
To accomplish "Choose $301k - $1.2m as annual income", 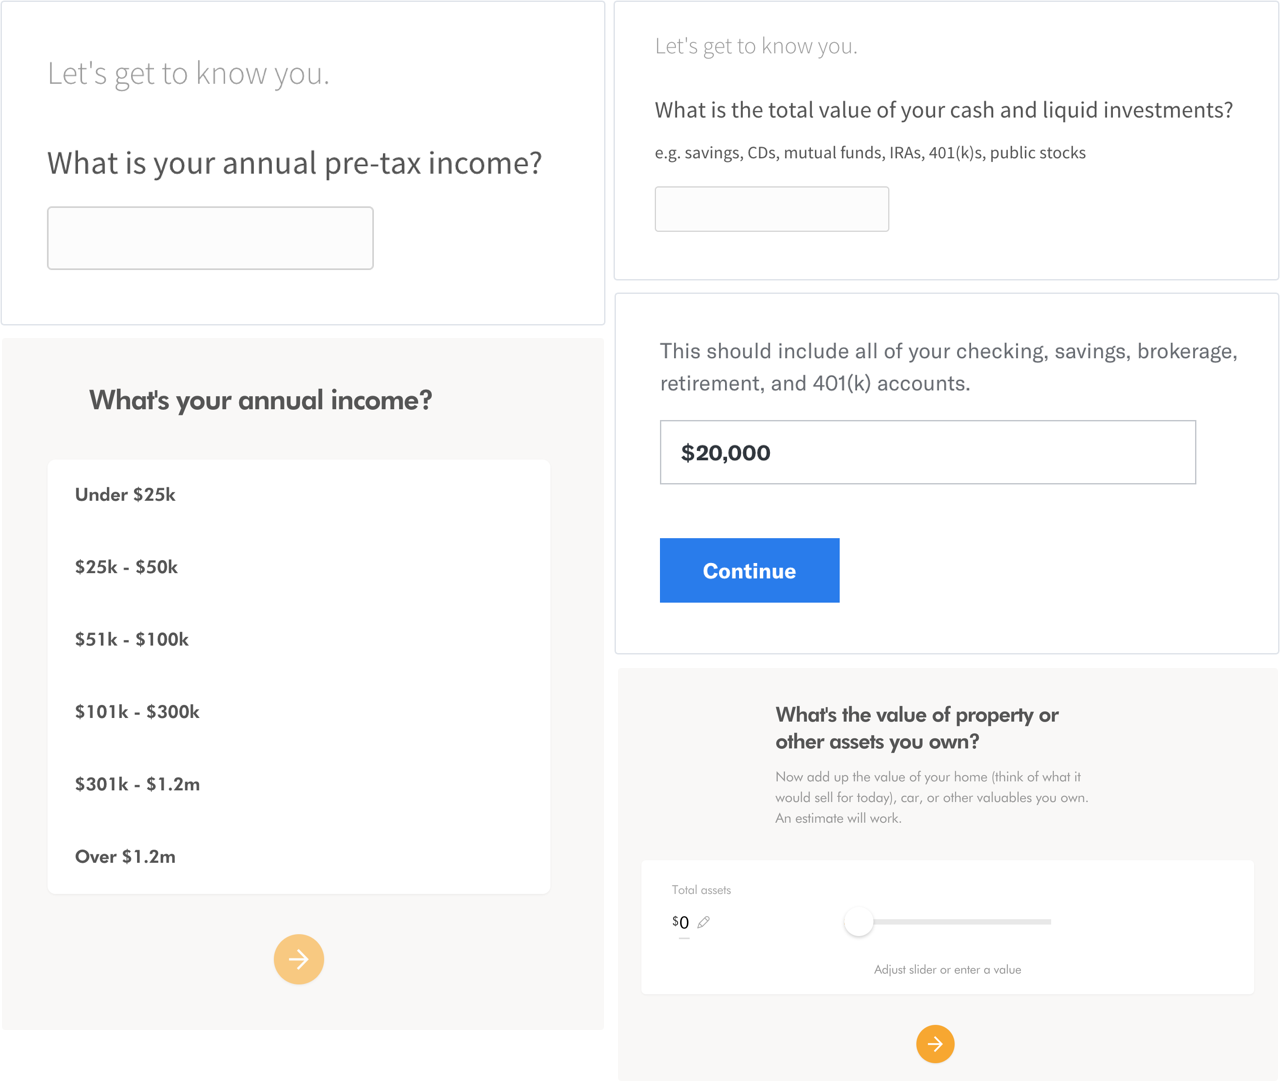I will (137, 785).
